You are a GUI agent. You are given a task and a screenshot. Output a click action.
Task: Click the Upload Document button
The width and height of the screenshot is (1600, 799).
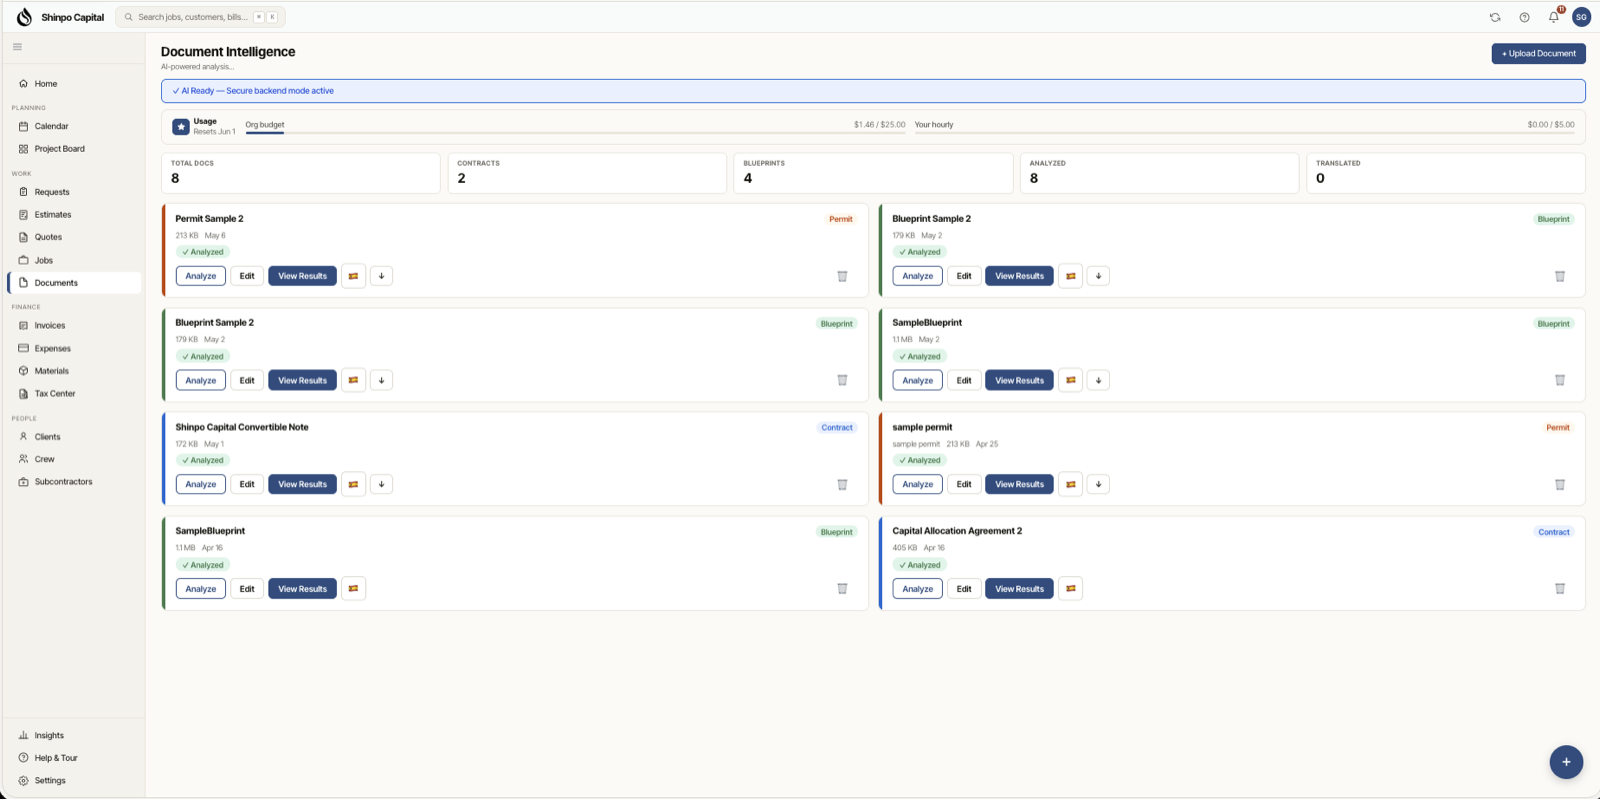click(1538, 54)
